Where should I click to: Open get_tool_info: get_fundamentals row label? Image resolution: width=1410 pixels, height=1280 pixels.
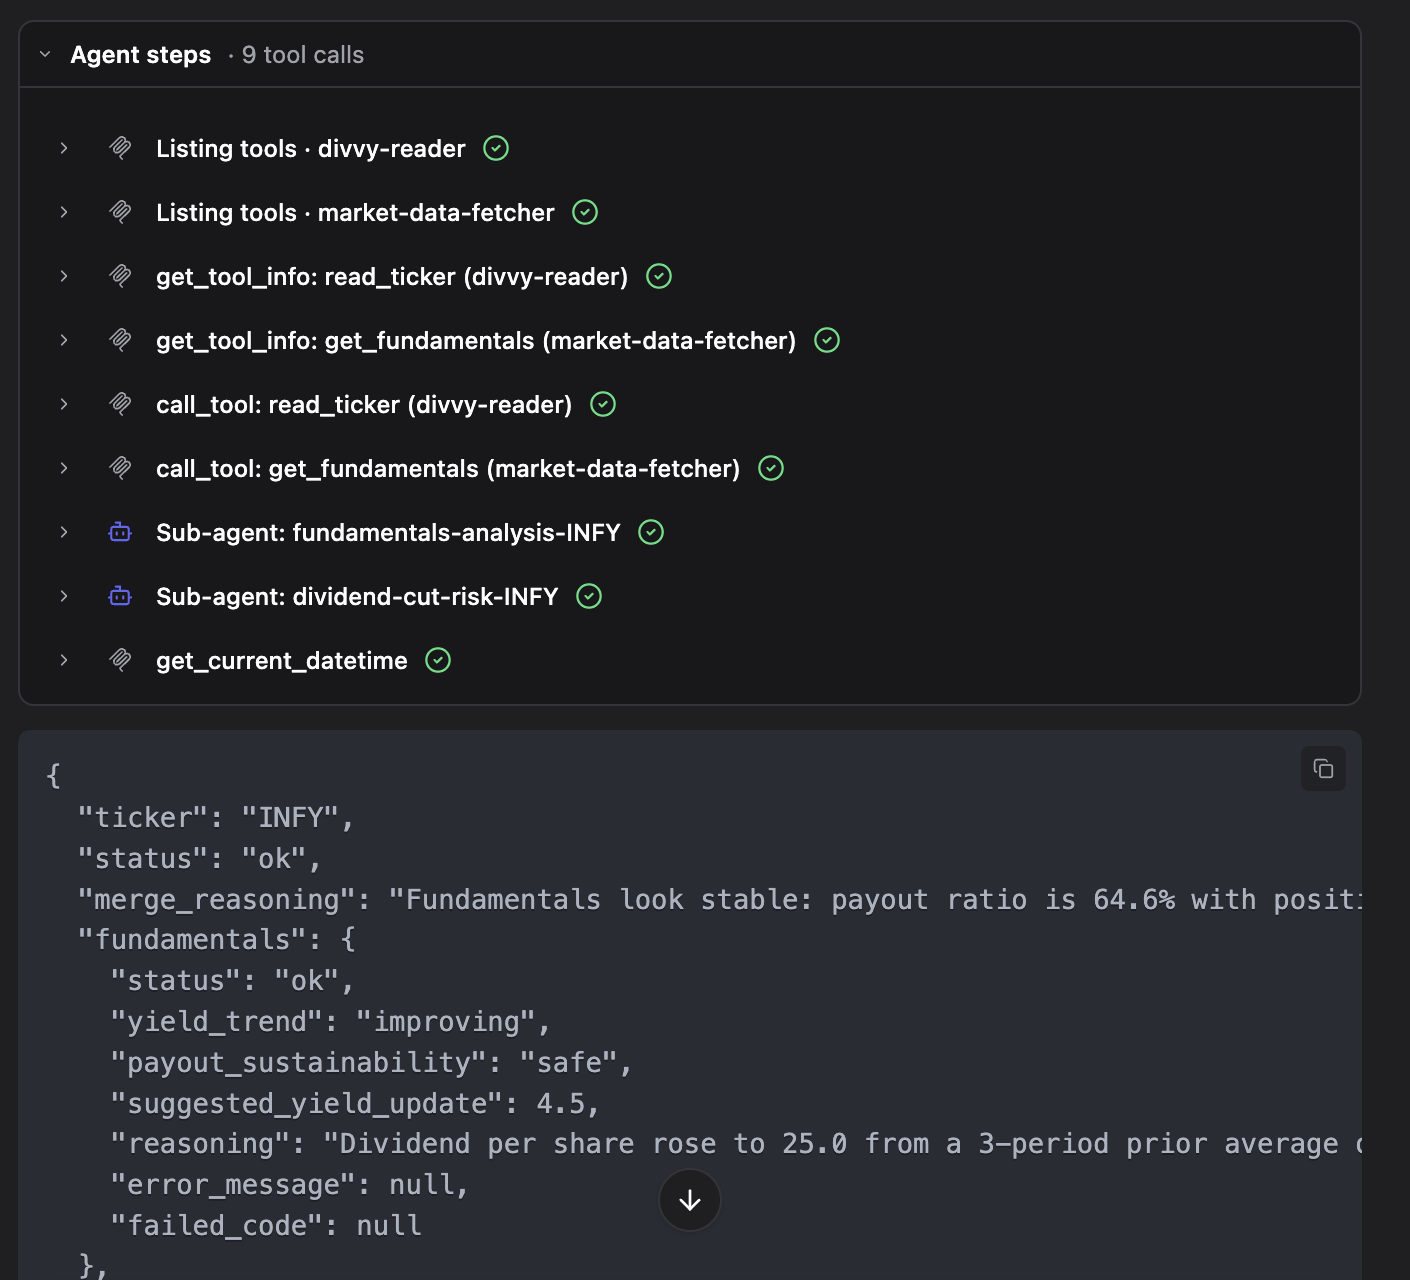pos(476,340)
